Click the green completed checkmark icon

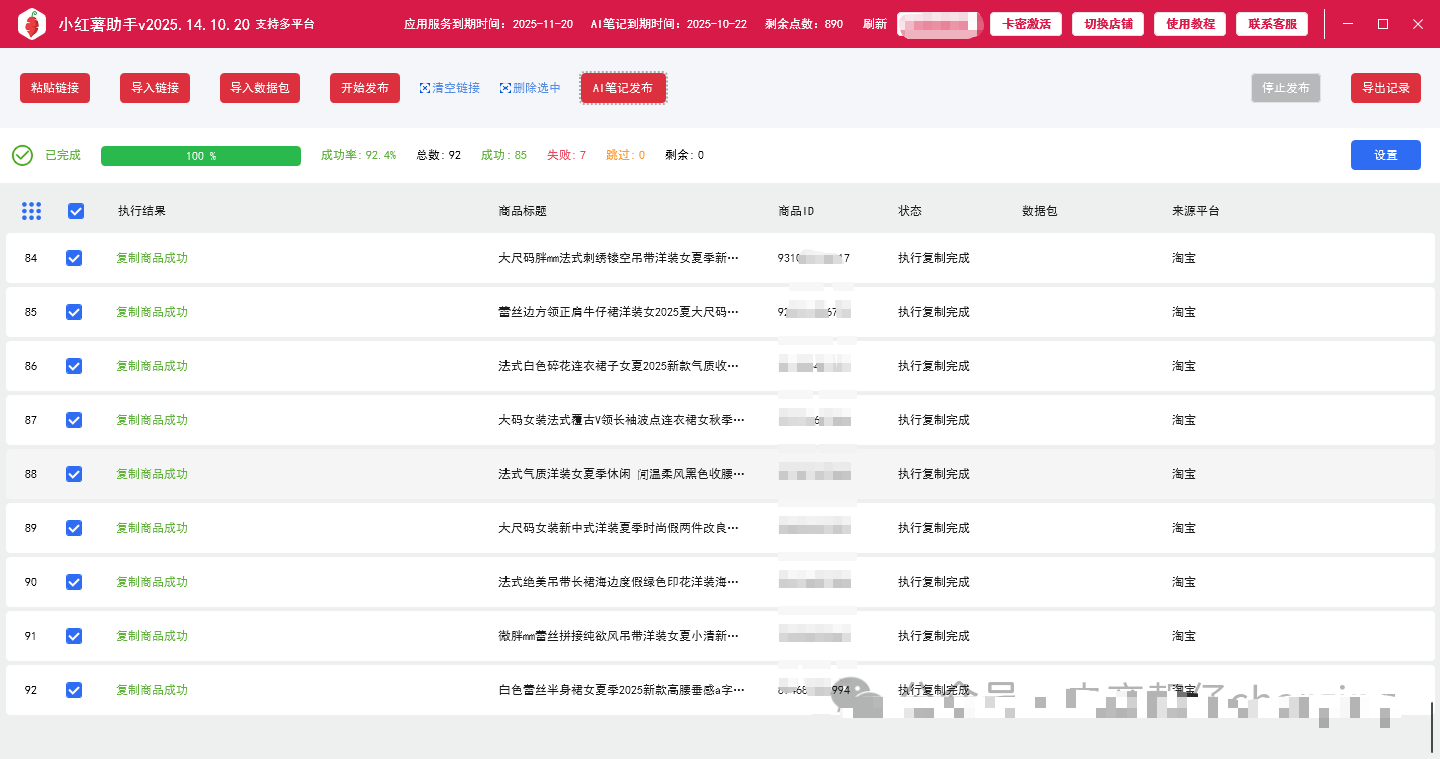[x=22, y=156]
